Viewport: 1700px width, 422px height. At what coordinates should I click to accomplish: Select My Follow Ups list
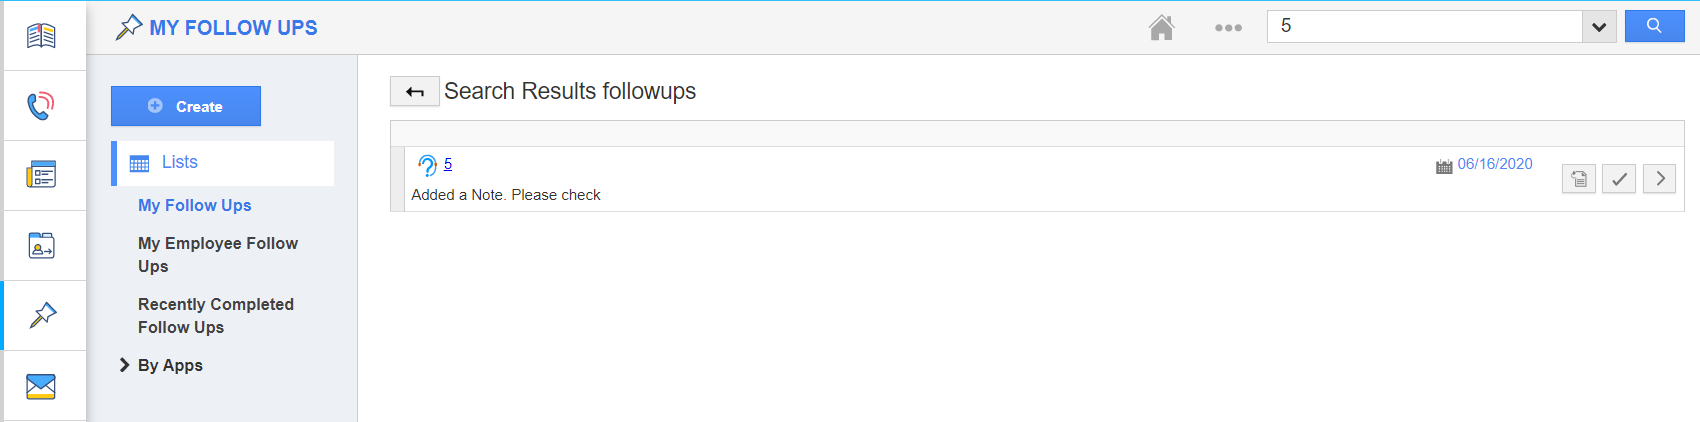pyautogui.click(x=195, y=205)
